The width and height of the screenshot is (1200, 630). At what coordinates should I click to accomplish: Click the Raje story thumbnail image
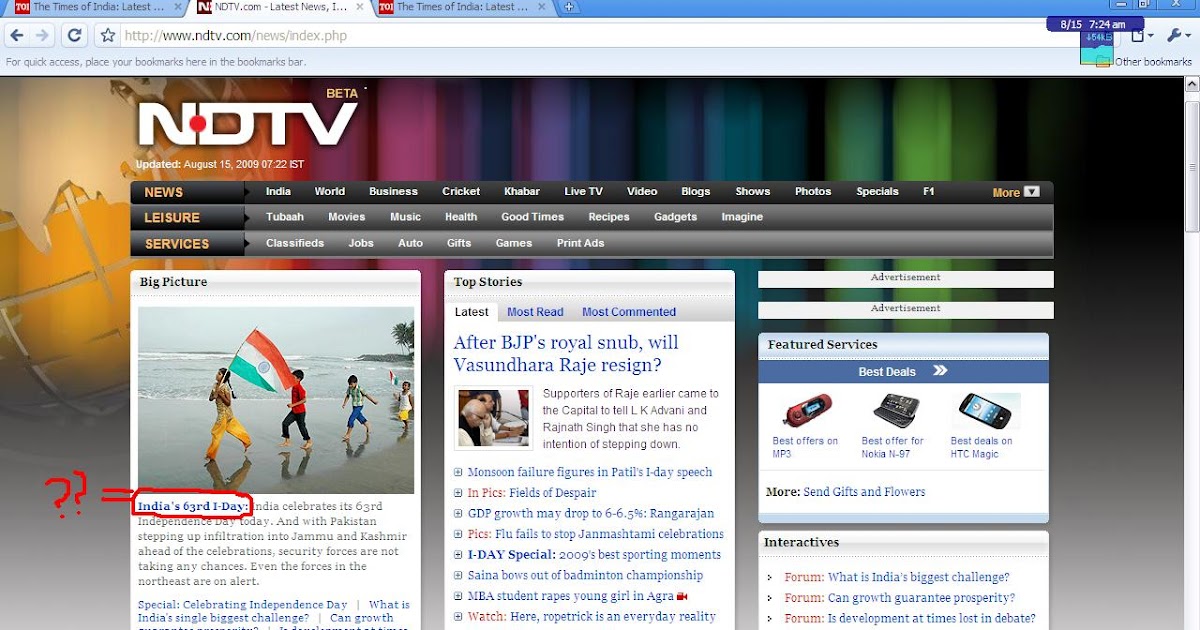click(493, 418)
